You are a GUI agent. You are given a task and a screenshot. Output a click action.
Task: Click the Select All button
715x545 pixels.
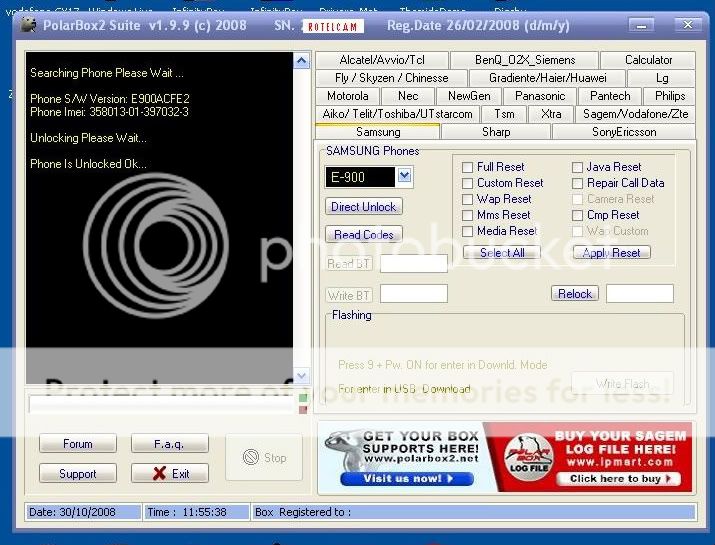(x=502, y=253)
